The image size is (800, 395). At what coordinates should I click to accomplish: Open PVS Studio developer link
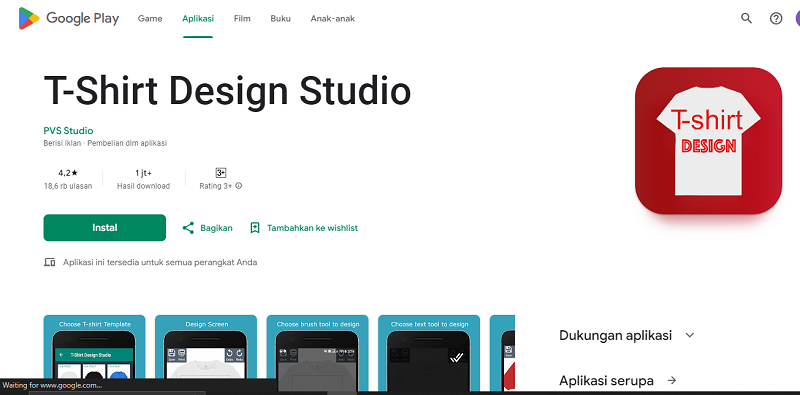point(68,131)
